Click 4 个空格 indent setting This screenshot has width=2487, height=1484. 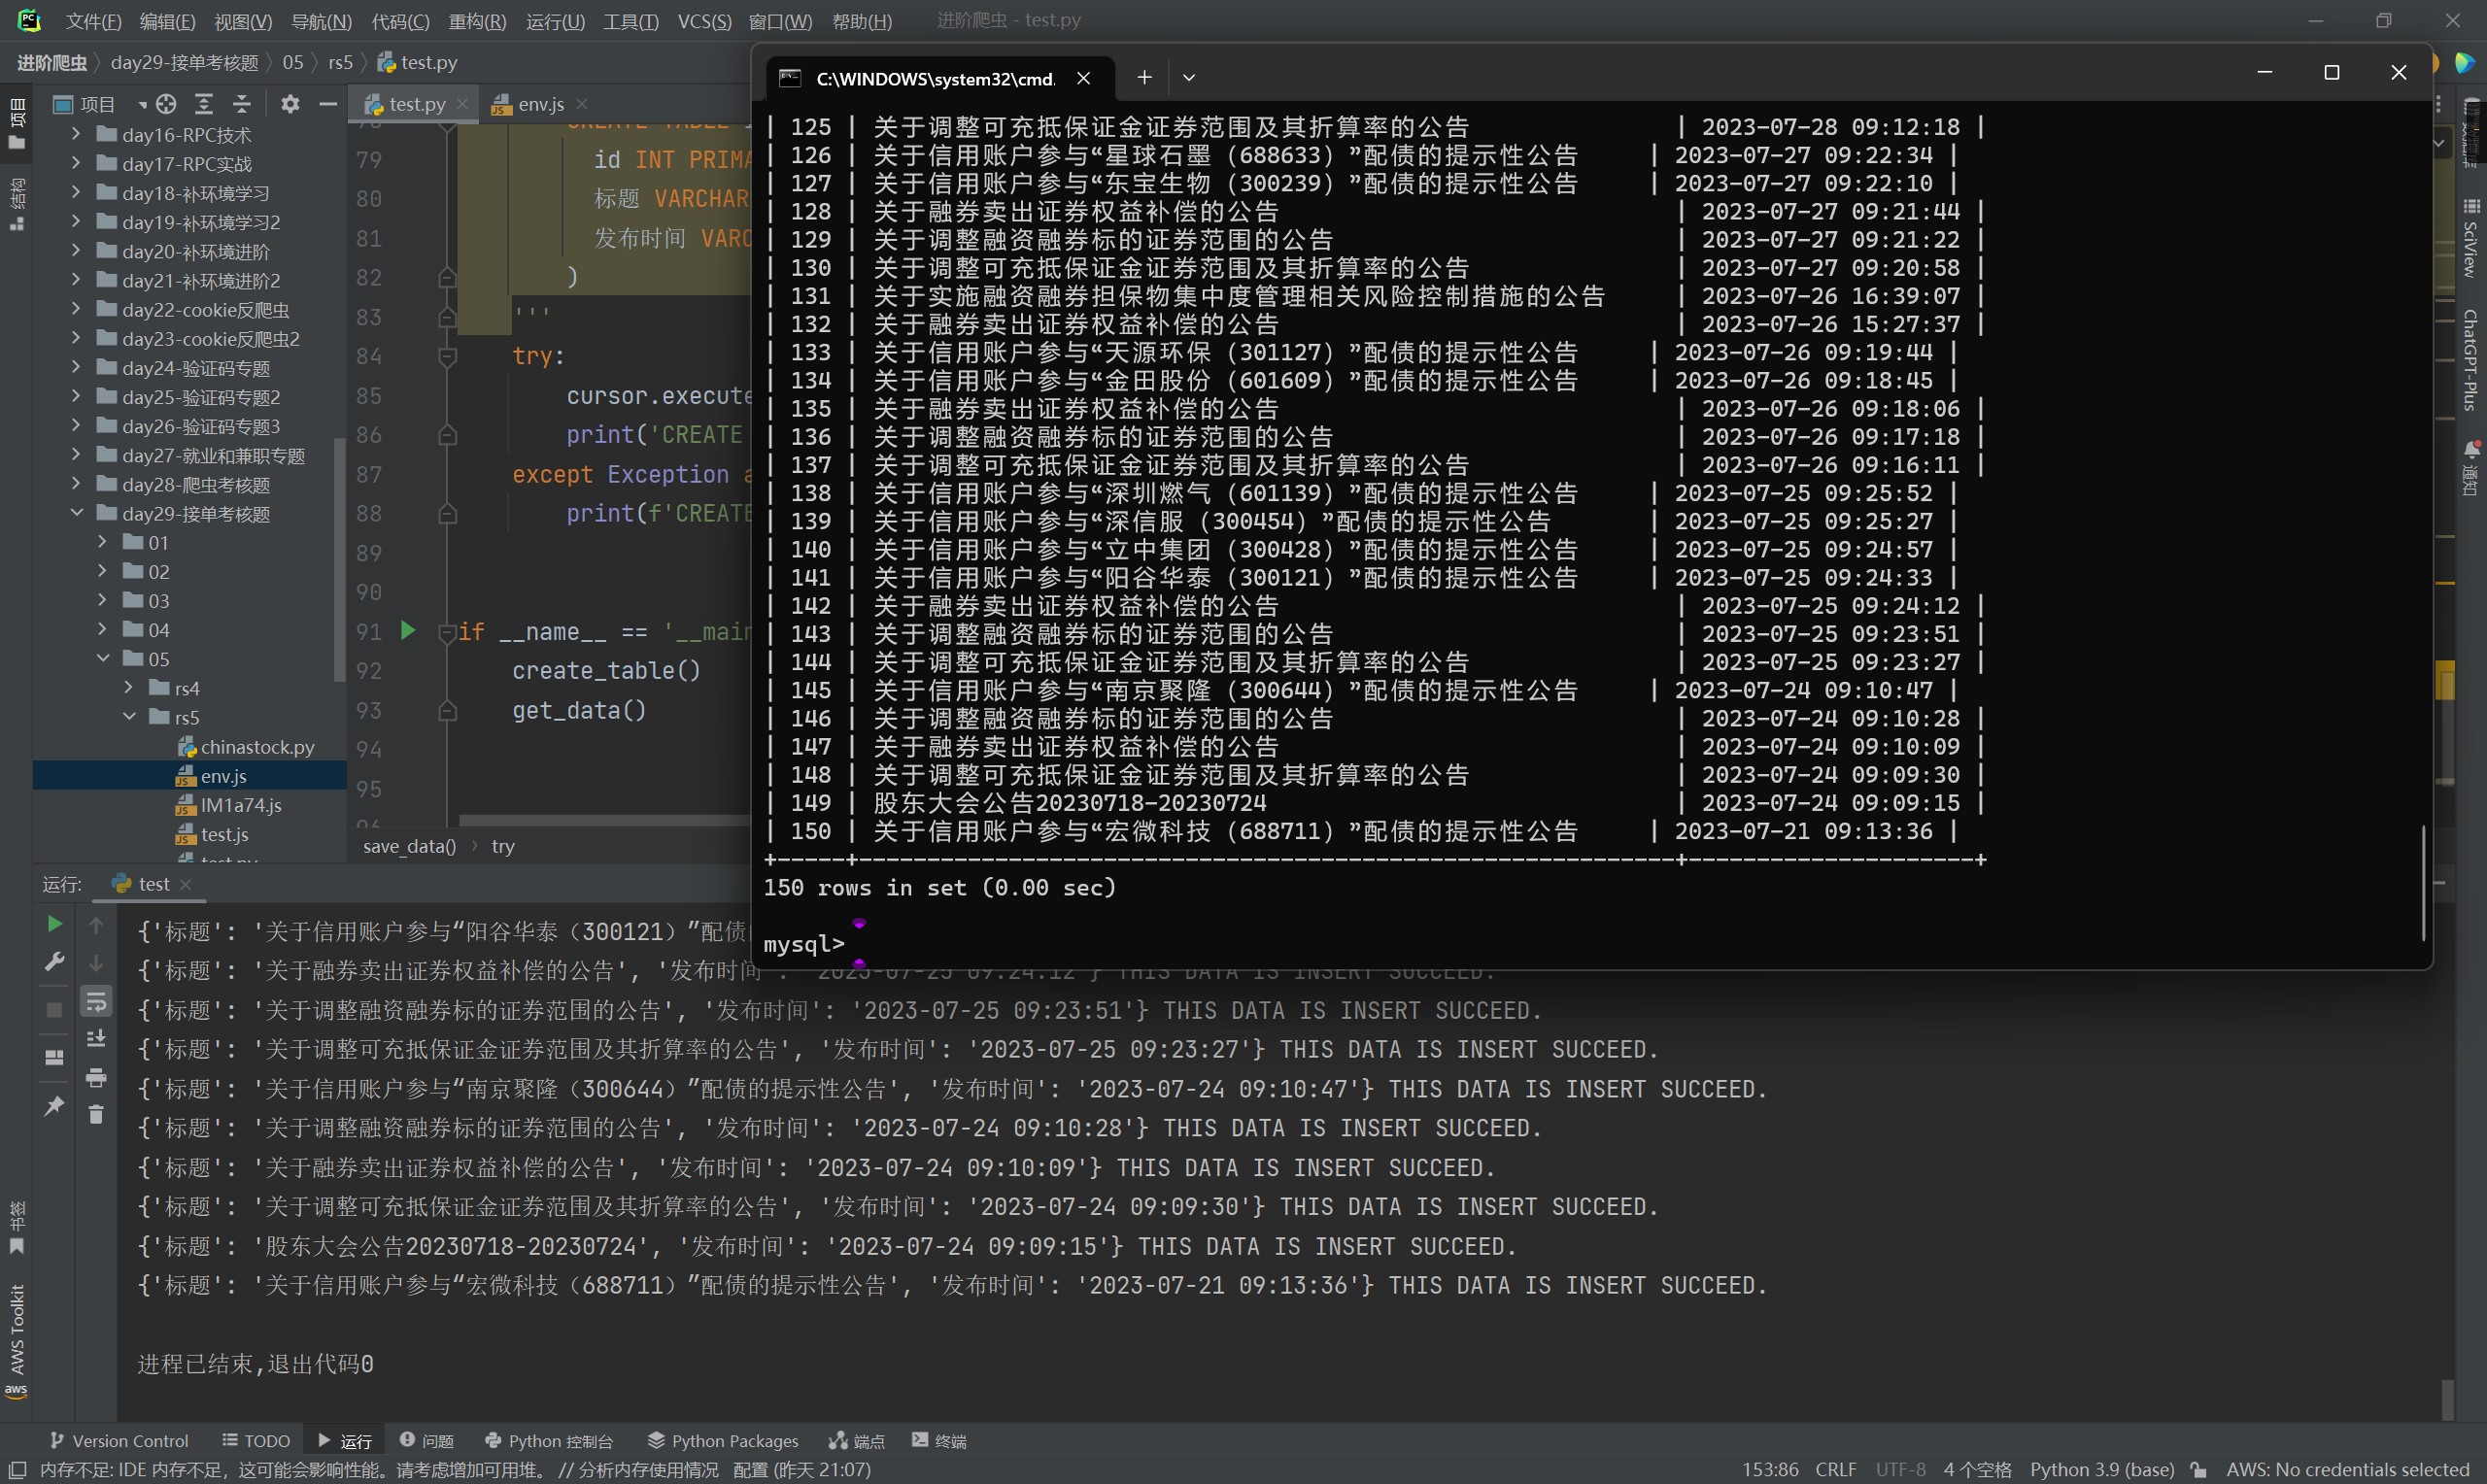coord(1977,1469)
